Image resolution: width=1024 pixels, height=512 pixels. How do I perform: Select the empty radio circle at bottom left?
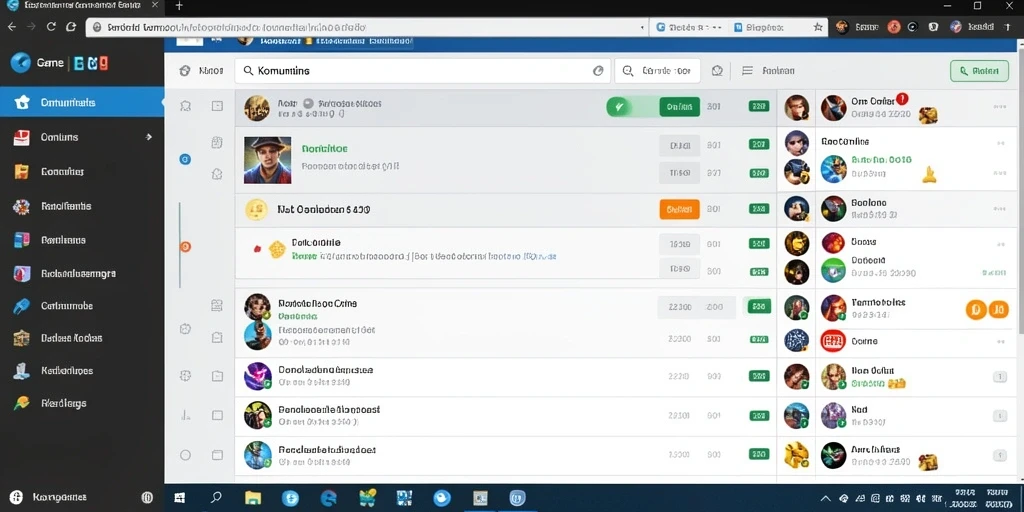pyautogui.click(x=185, y=455)
